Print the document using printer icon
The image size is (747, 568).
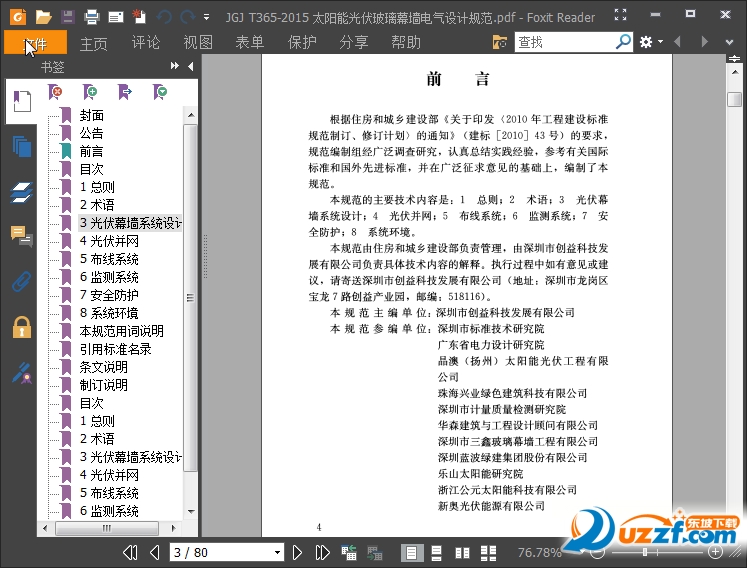coord(91,17)
